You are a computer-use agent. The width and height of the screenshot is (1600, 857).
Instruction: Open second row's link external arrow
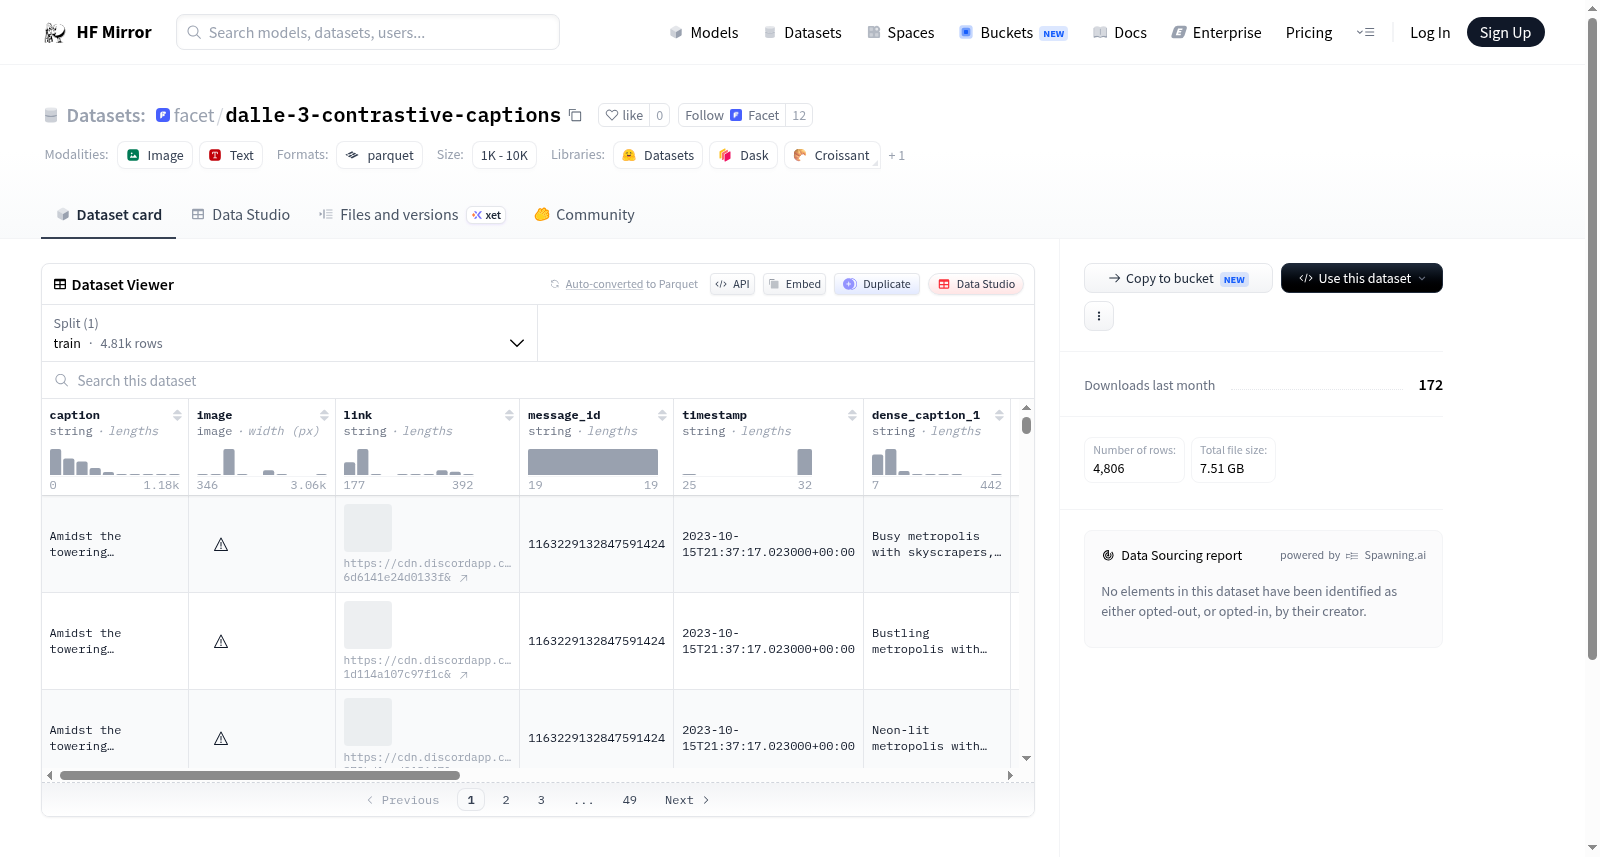coord(464,675)
